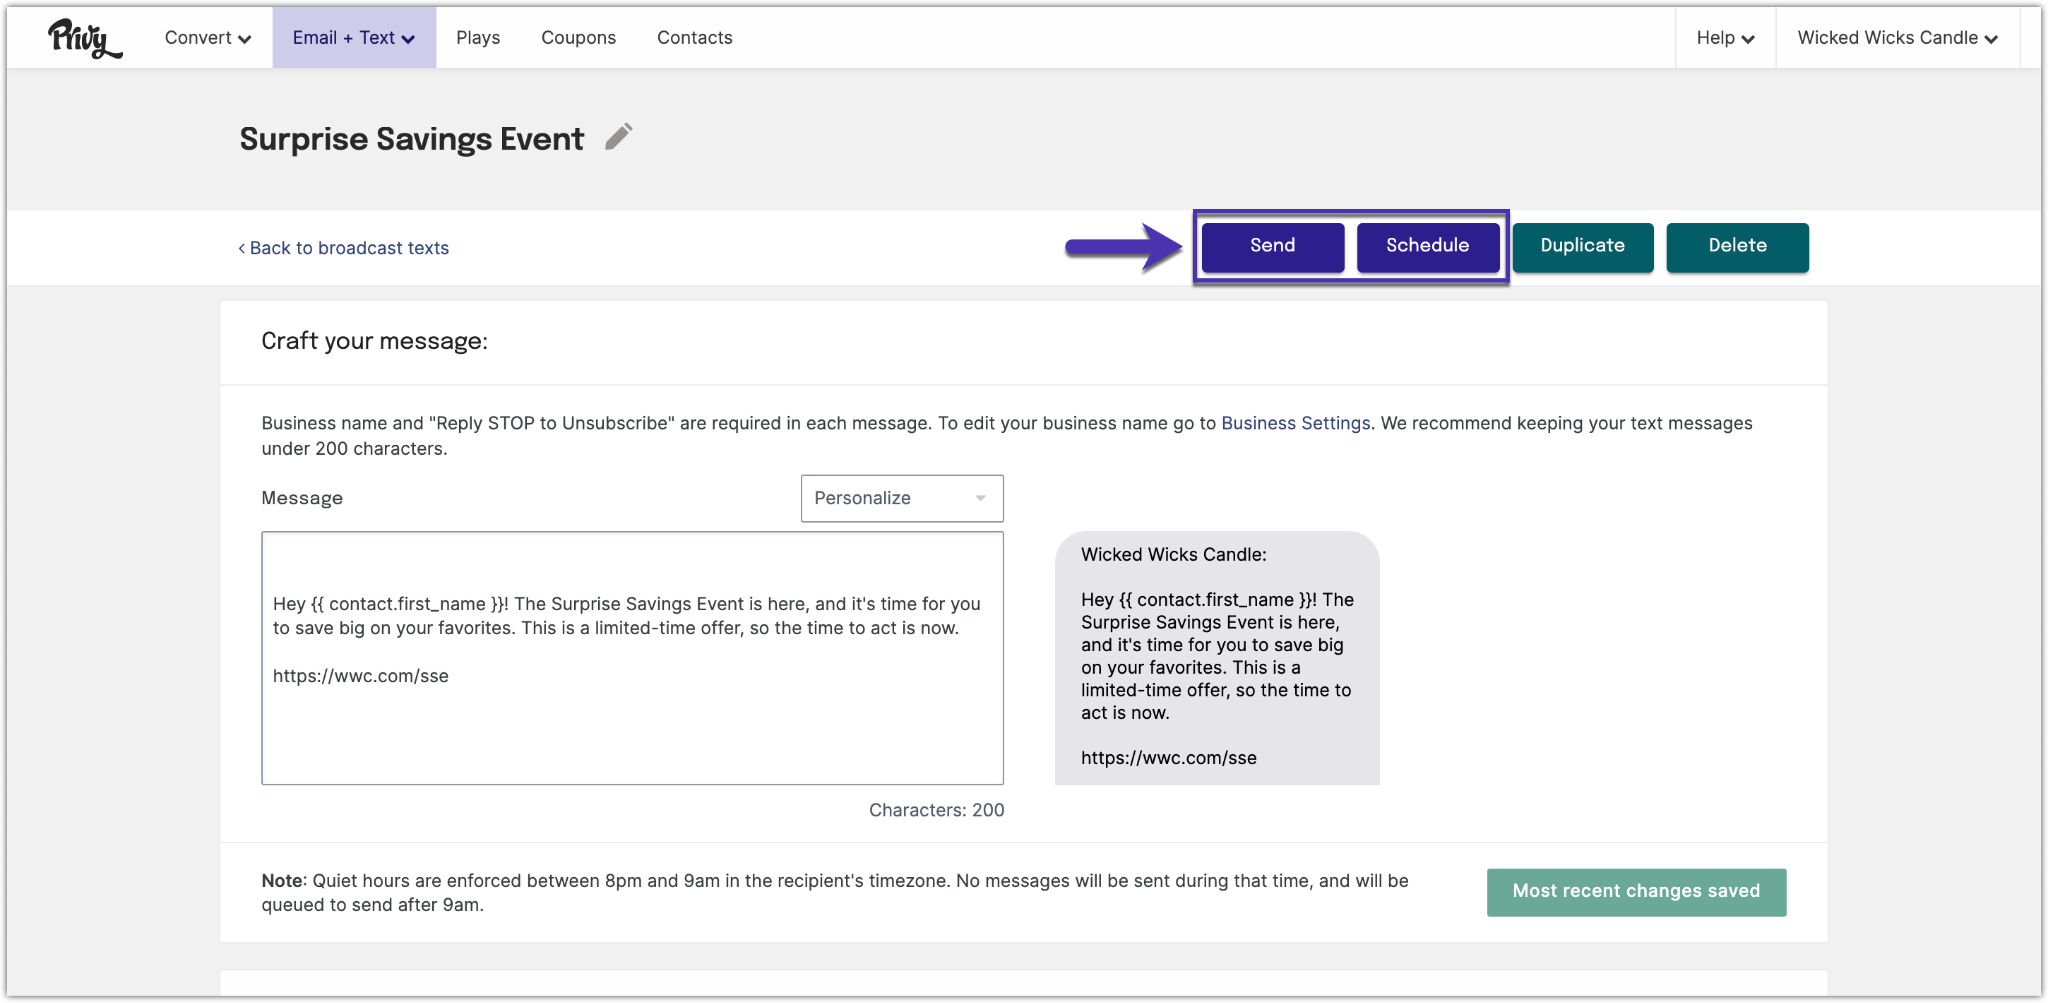This screenshot has width=2048, height=1003.
Task: Click the pencil icon to rename campaign
Action: (x=619, y=137)
